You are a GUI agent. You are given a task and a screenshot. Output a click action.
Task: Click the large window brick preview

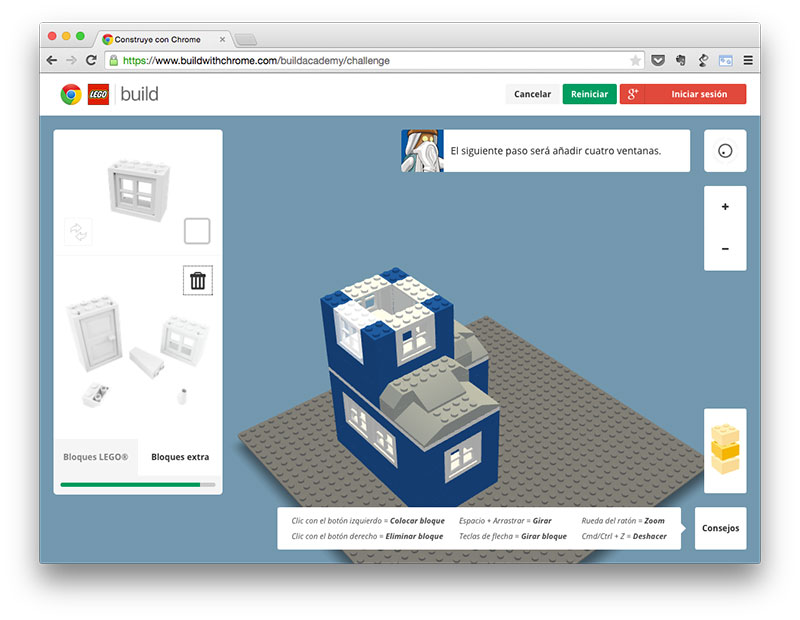click(x=138, y=190)
